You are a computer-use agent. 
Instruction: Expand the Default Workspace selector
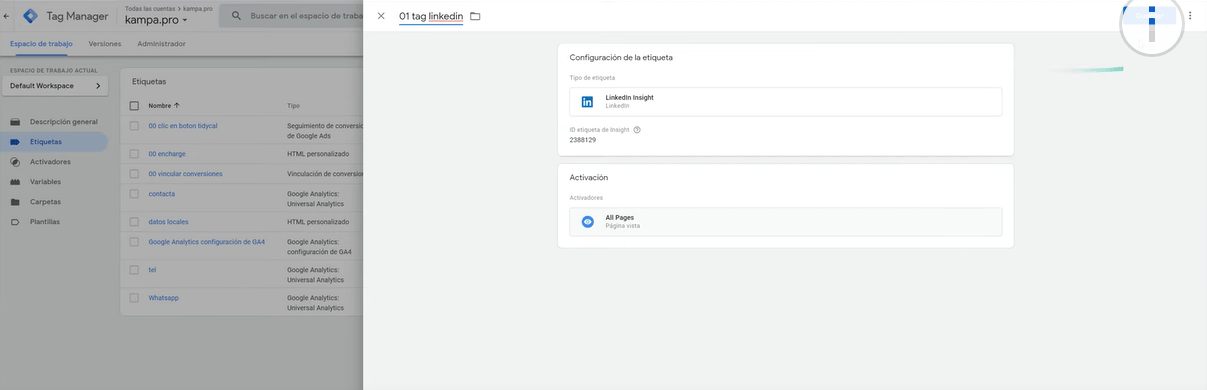[55, 86]
